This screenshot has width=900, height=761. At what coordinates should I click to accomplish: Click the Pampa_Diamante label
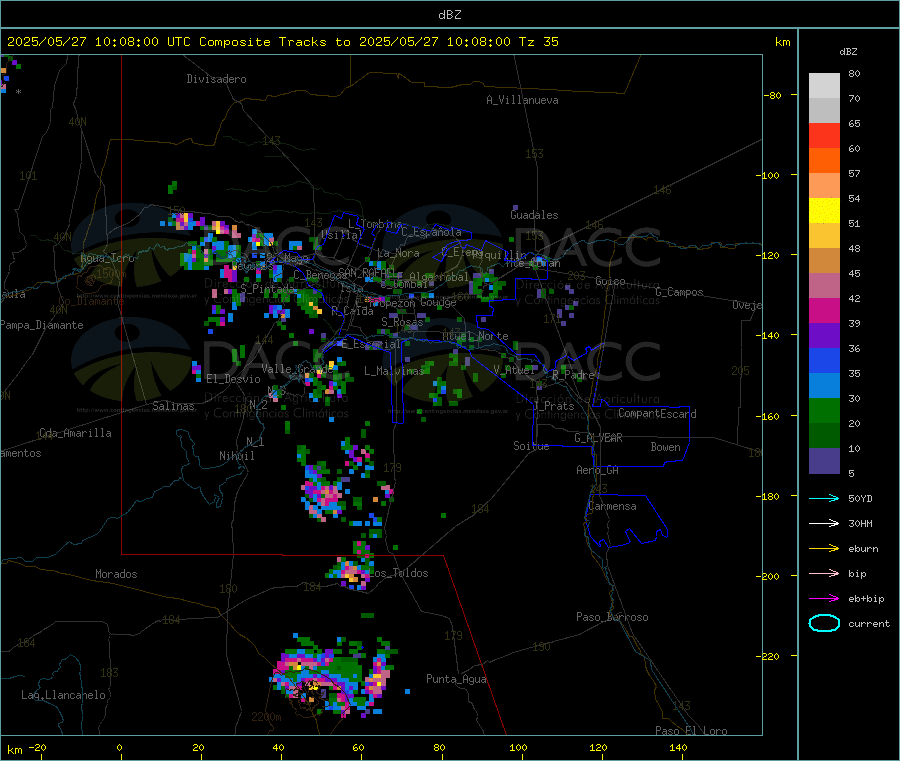click(x=41, y=325)
